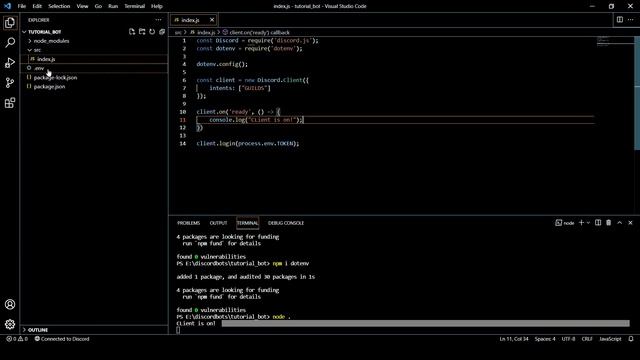Viewport: 640px width, 360px height.
Task: Open the Terminal menu
Action: 135,6
